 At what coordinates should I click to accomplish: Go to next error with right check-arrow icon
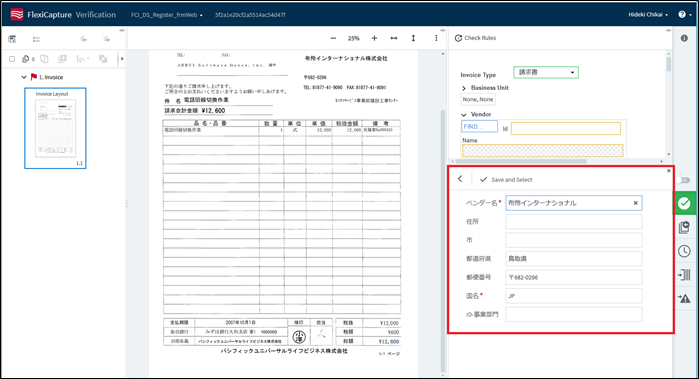point(107,39)
